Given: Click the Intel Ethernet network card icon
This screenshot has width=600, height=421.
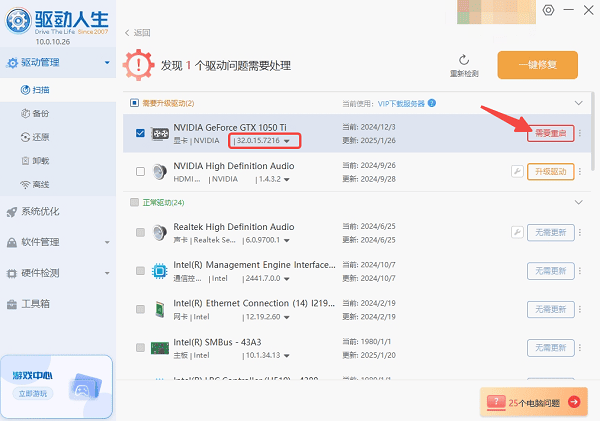Looking at the screenshot, I should (x=160, y=309).
